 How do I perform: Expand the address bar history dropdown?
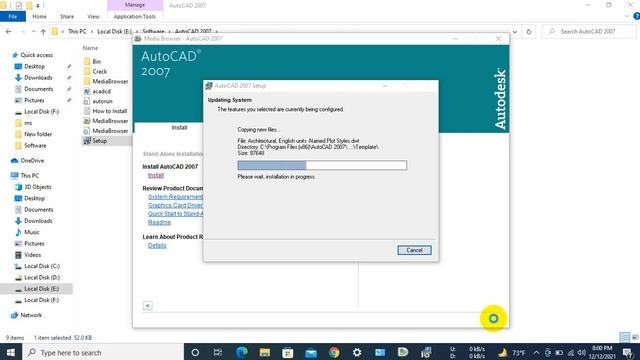click(515, 31)
